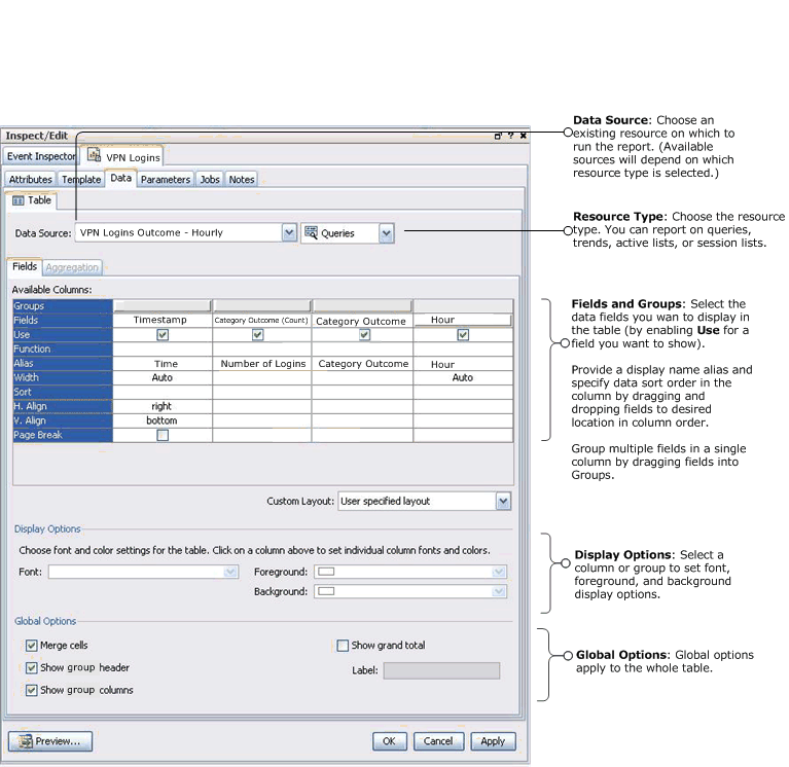Open the Queries resource type dropdown

[x=386, y=233]
